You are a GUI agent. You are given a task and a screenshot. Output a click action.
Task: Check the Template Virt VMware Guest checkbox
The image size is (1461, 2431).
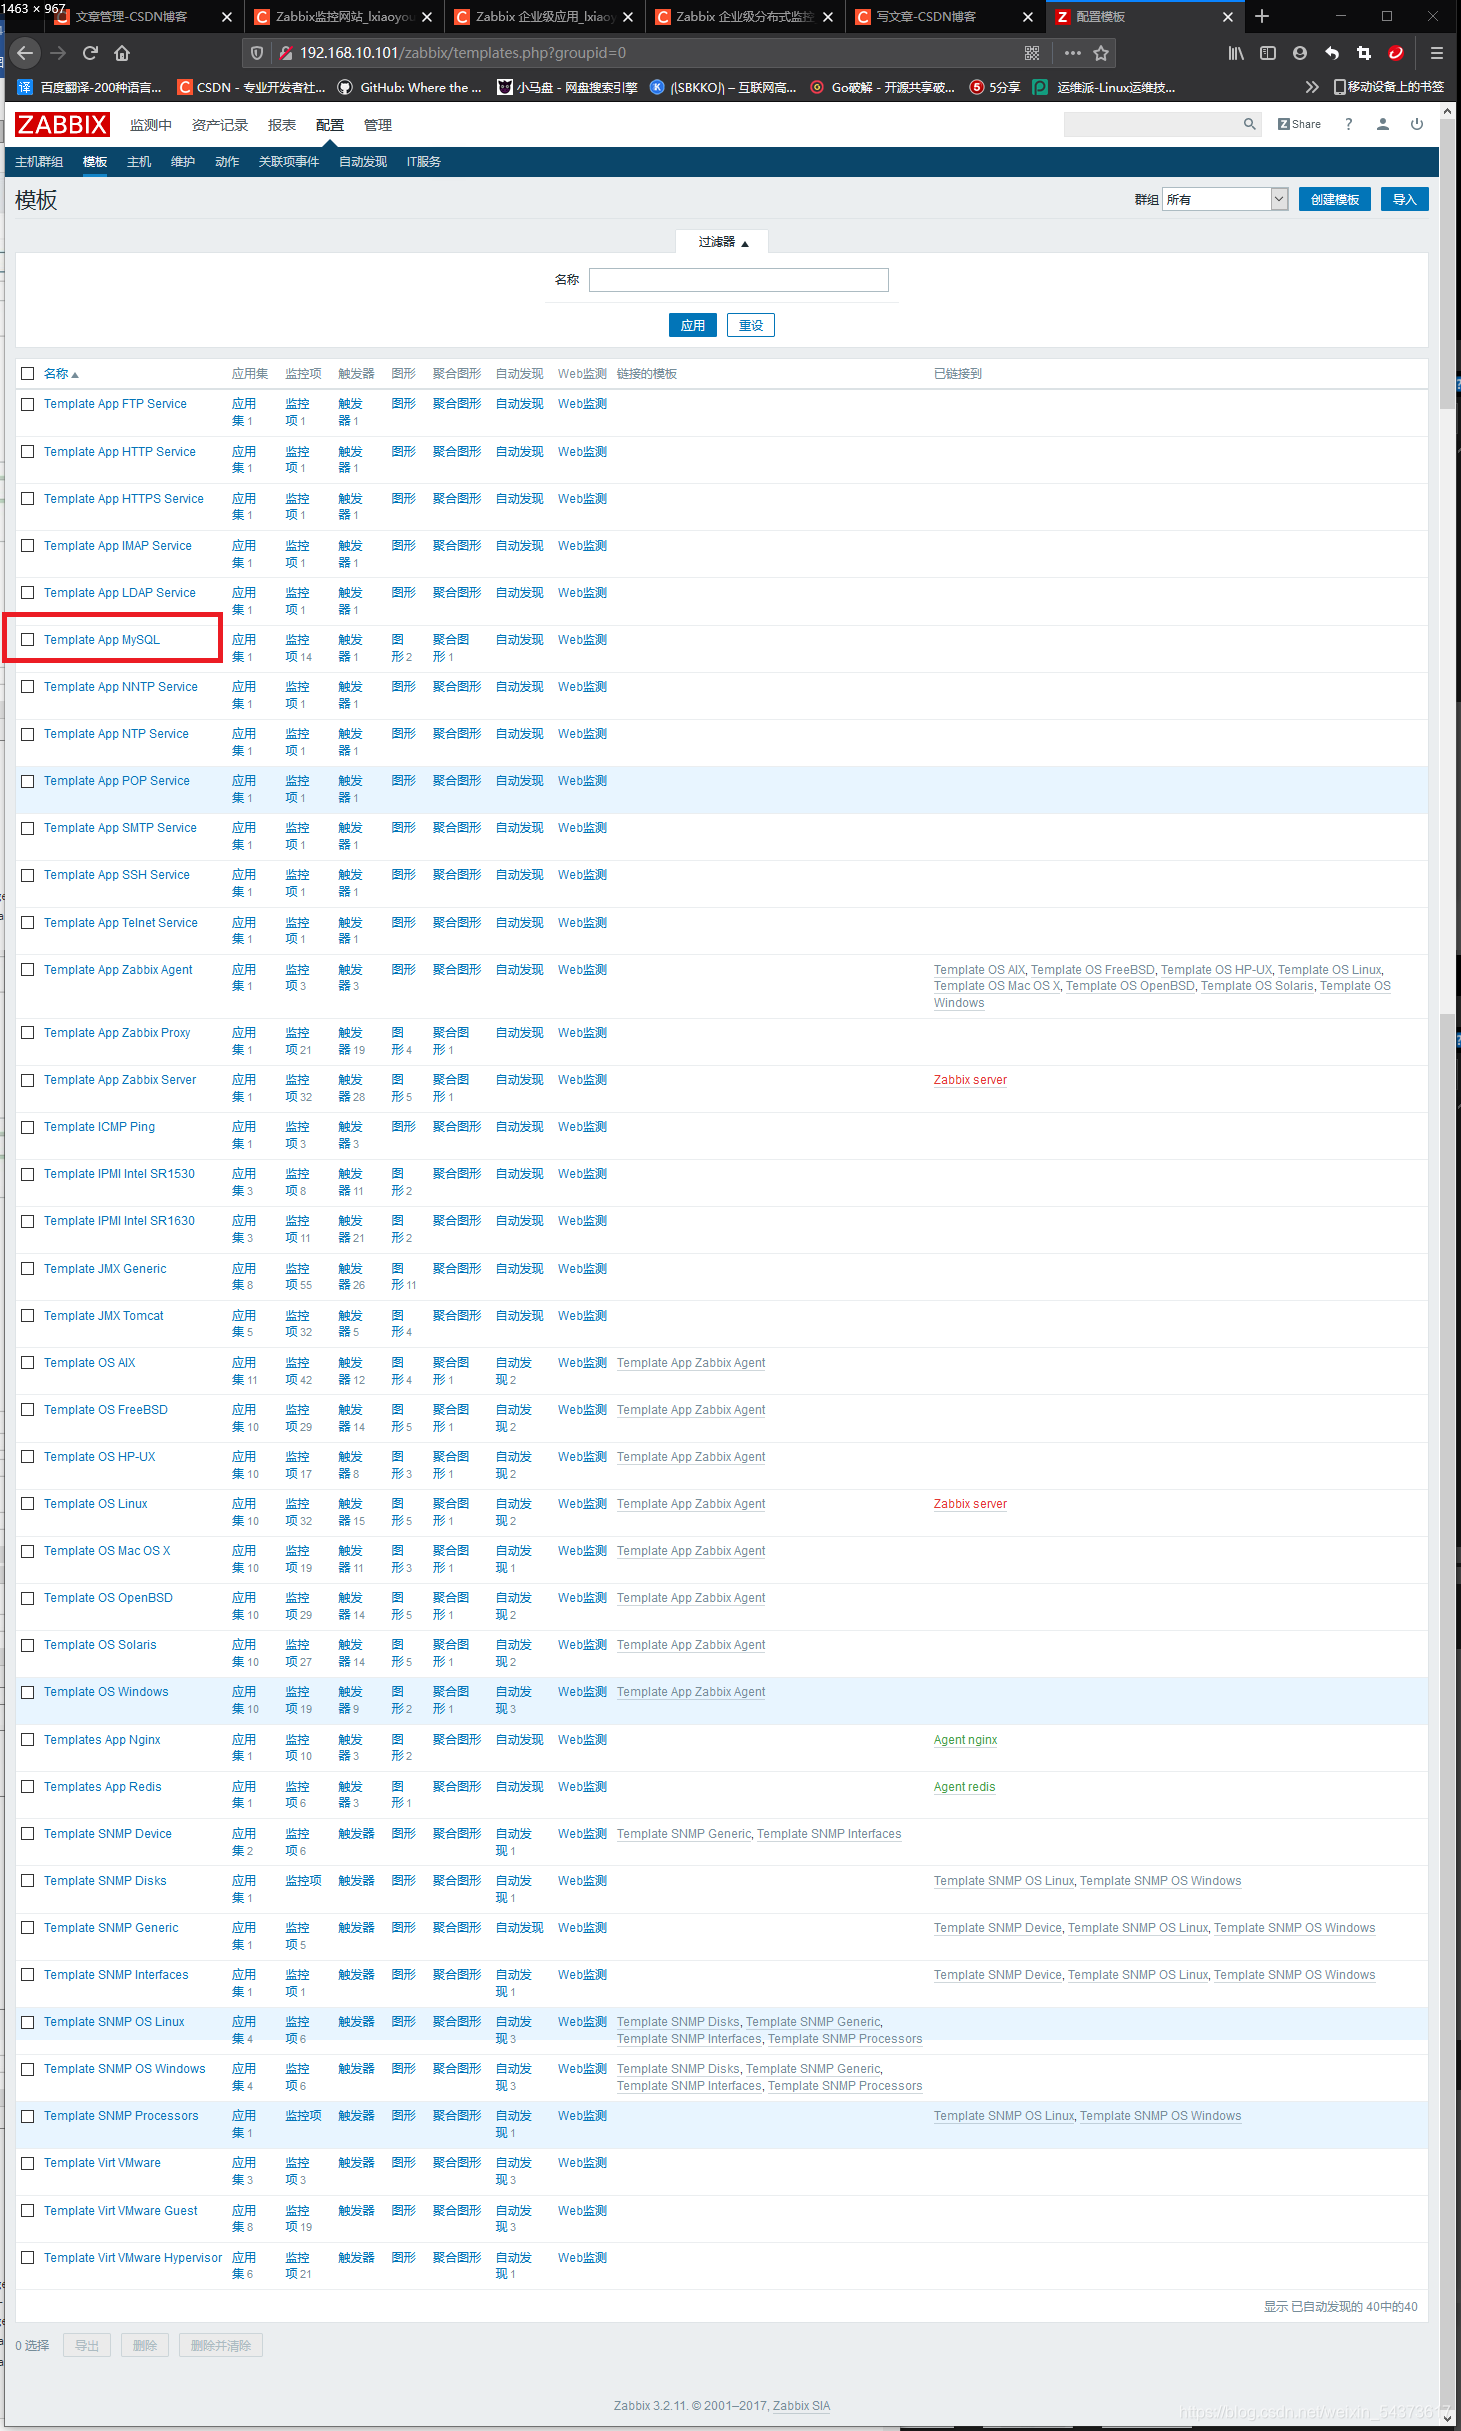coord(28,2211)
